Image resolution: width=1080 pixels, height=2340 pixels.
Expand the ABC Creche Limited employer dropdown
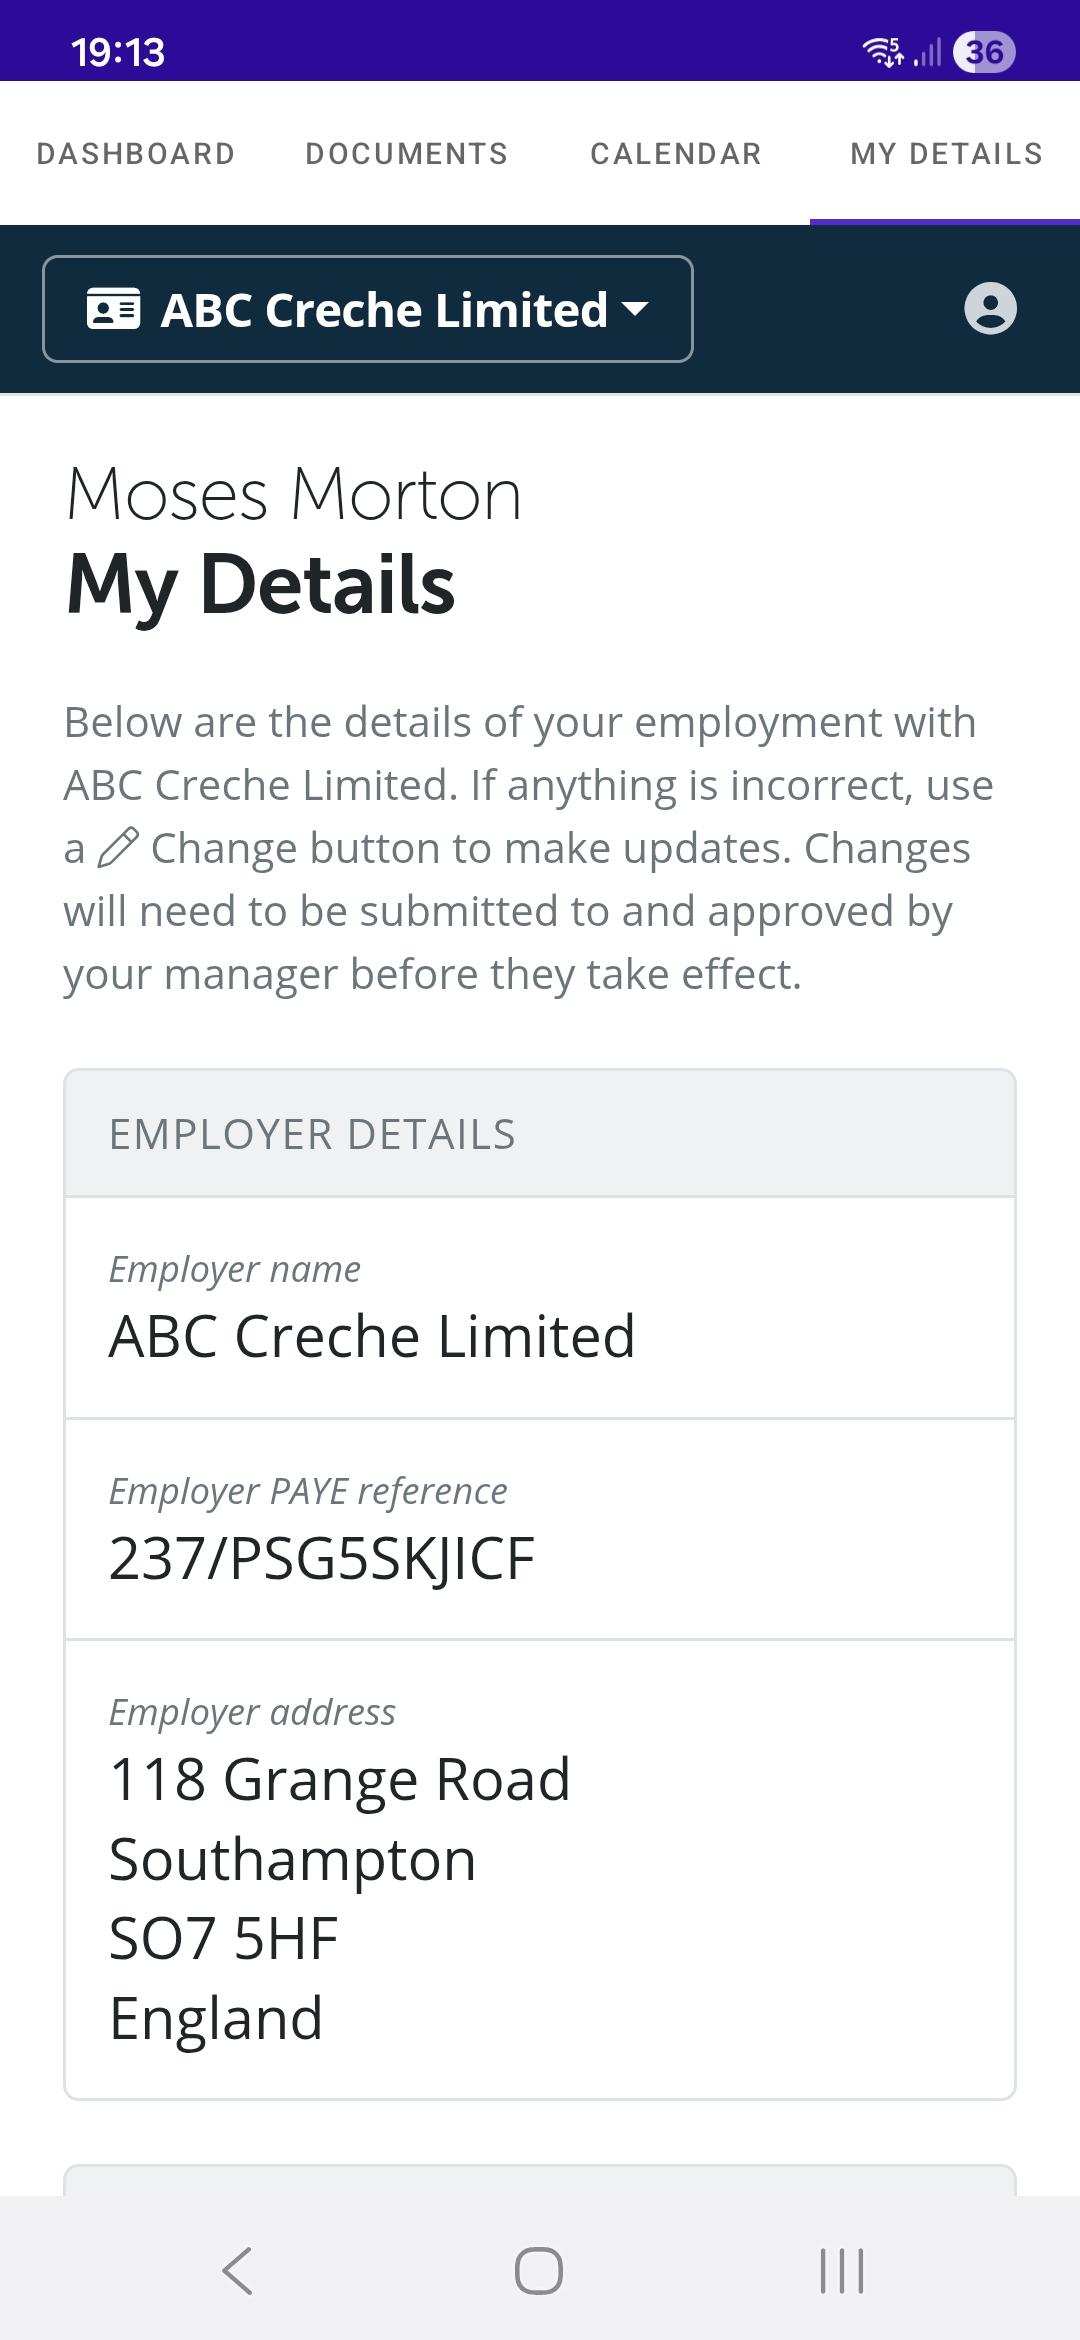[368, 309]
